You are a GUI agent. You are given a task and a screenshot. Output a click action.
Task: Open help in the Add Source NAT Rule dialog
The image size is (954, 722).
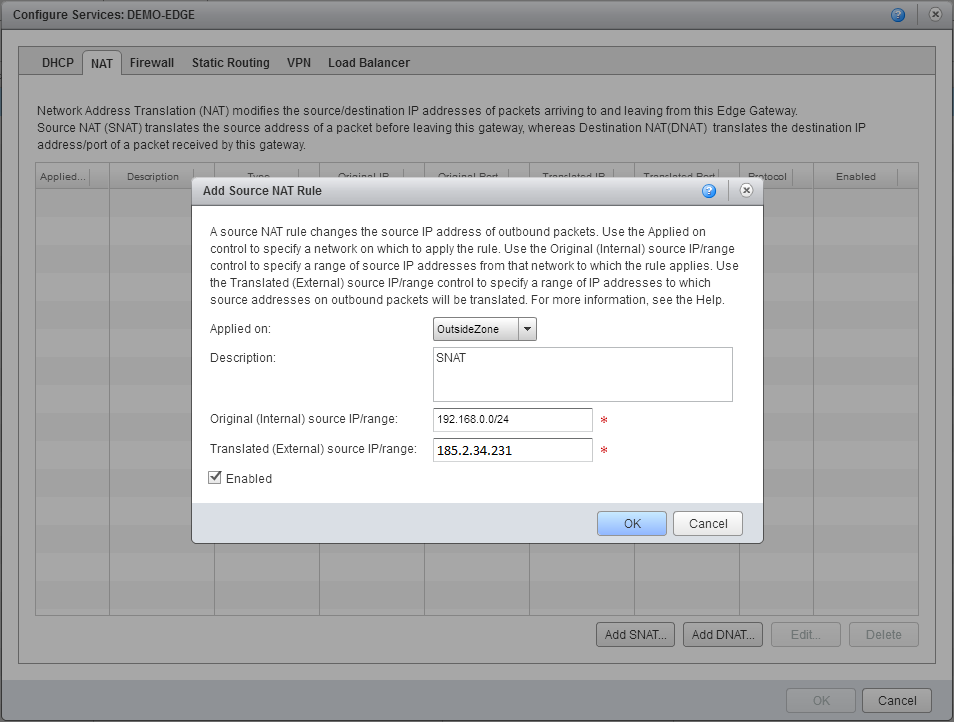point(709,191)
